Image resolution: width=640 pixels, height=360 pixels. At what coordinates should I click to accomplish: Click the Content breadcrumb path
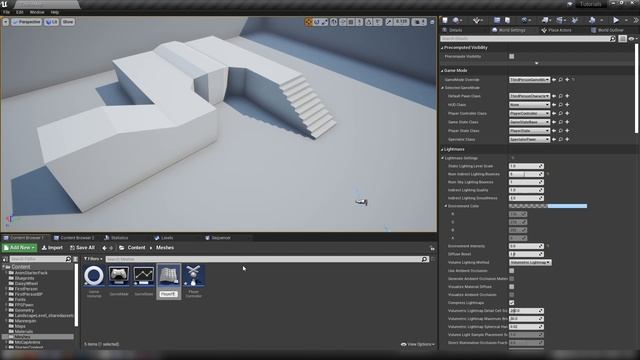[x=136, y=248]
